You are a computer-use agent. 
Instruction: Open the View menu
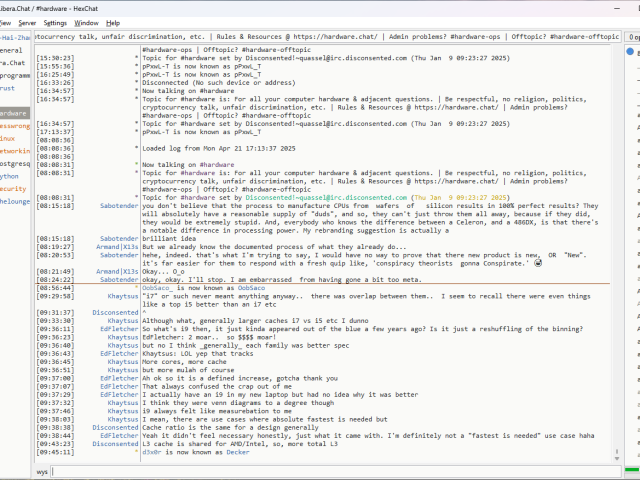coord(4,22)
